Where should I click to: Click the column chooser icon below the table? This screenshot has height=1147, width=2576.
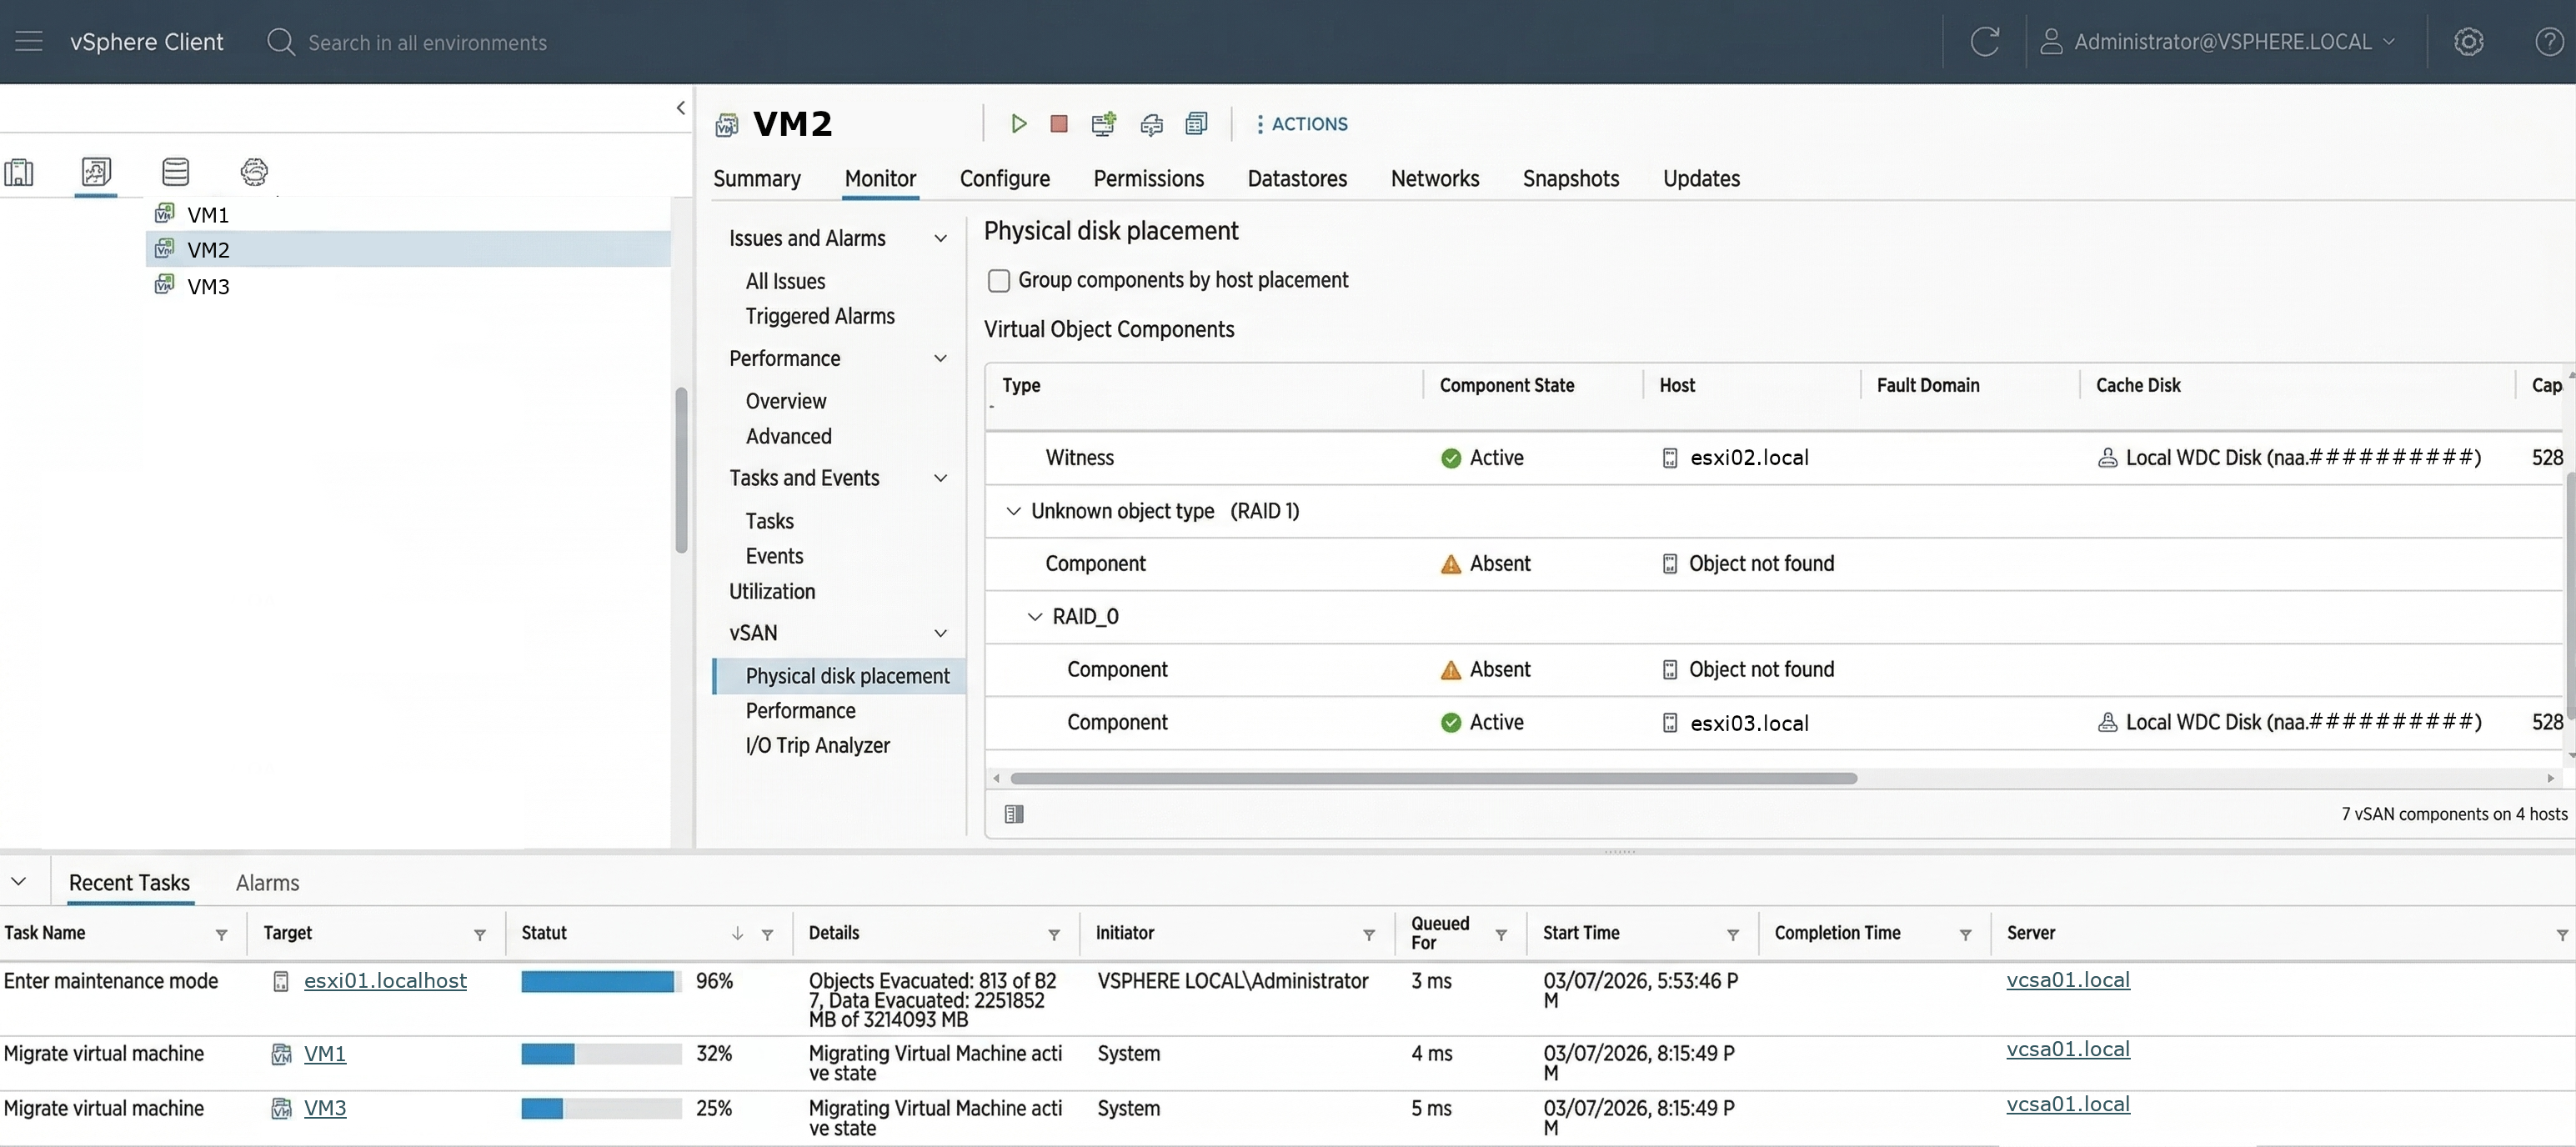1013,814
